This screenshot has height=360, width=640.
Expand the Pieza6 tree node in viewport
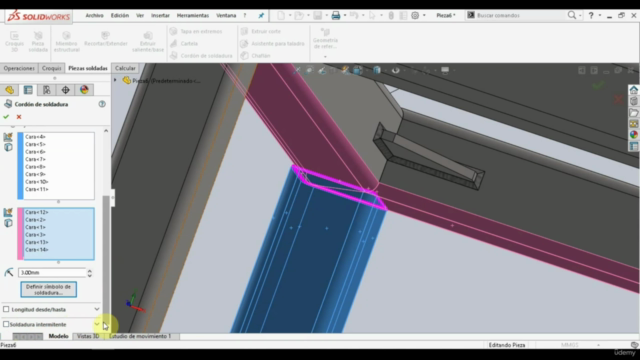[116, 80]
